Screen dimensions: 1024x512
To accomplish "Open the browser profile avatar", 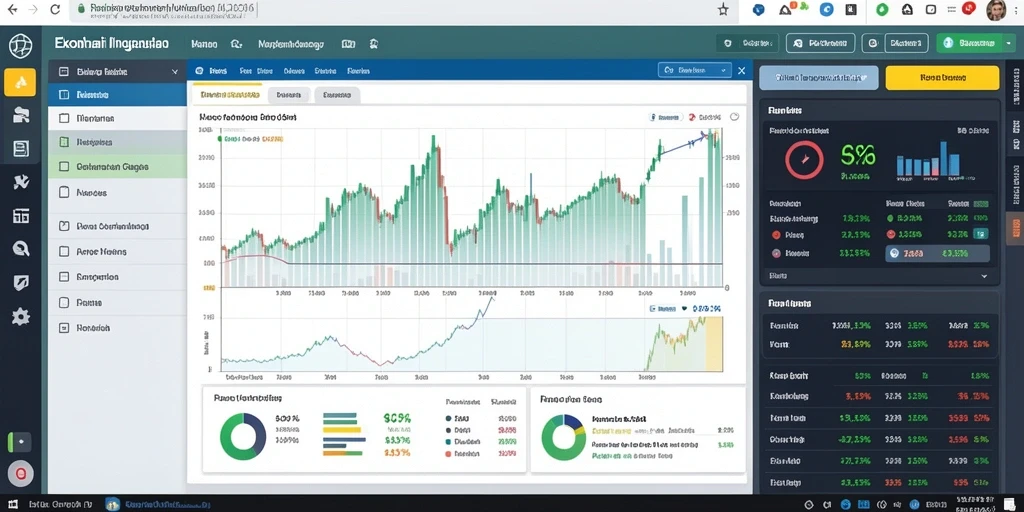I will (997, 10).
